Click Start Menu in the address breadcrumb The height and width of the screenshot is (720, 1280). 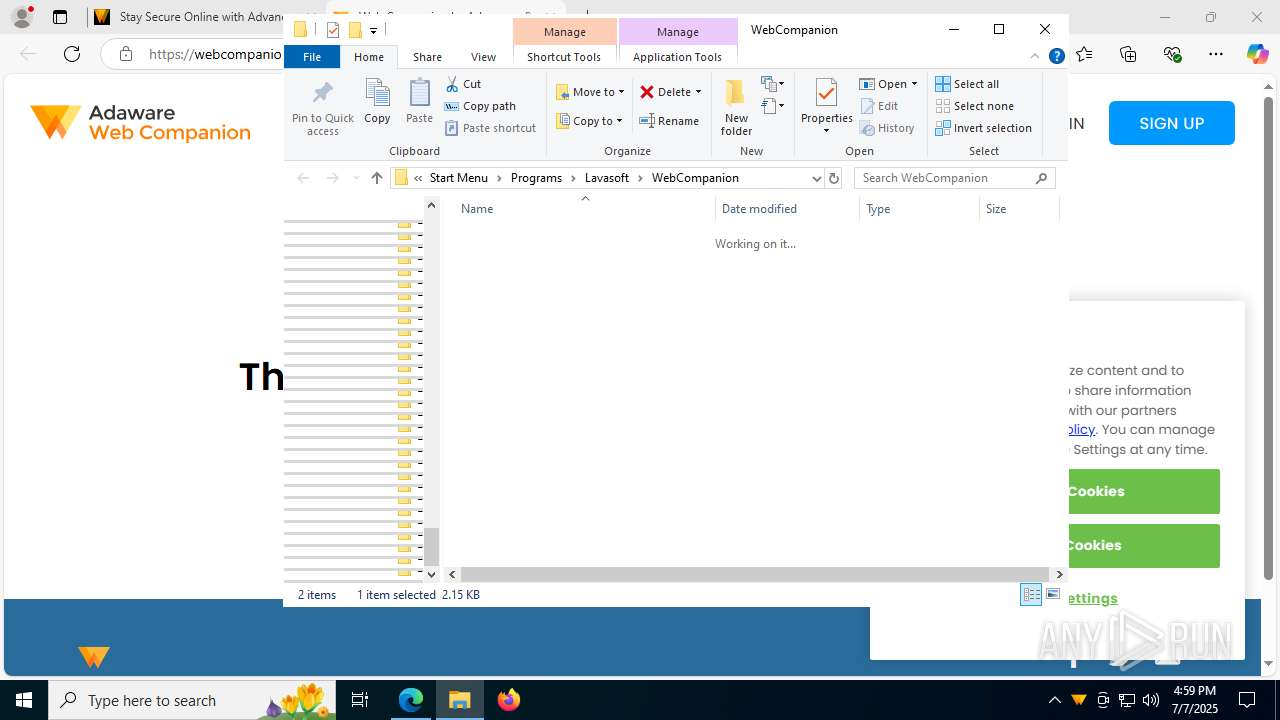click(x=459, y=178)
